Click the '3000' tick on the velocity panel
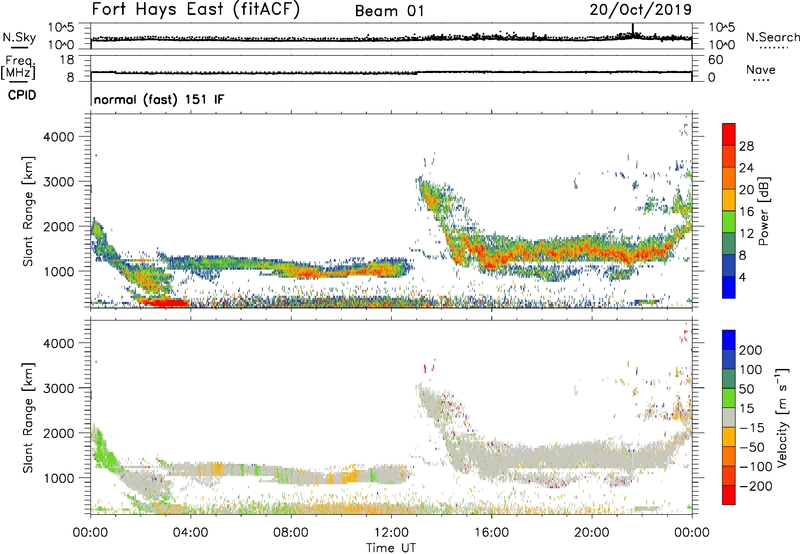Viewport: 800px width, 554px height. [58, 388]
